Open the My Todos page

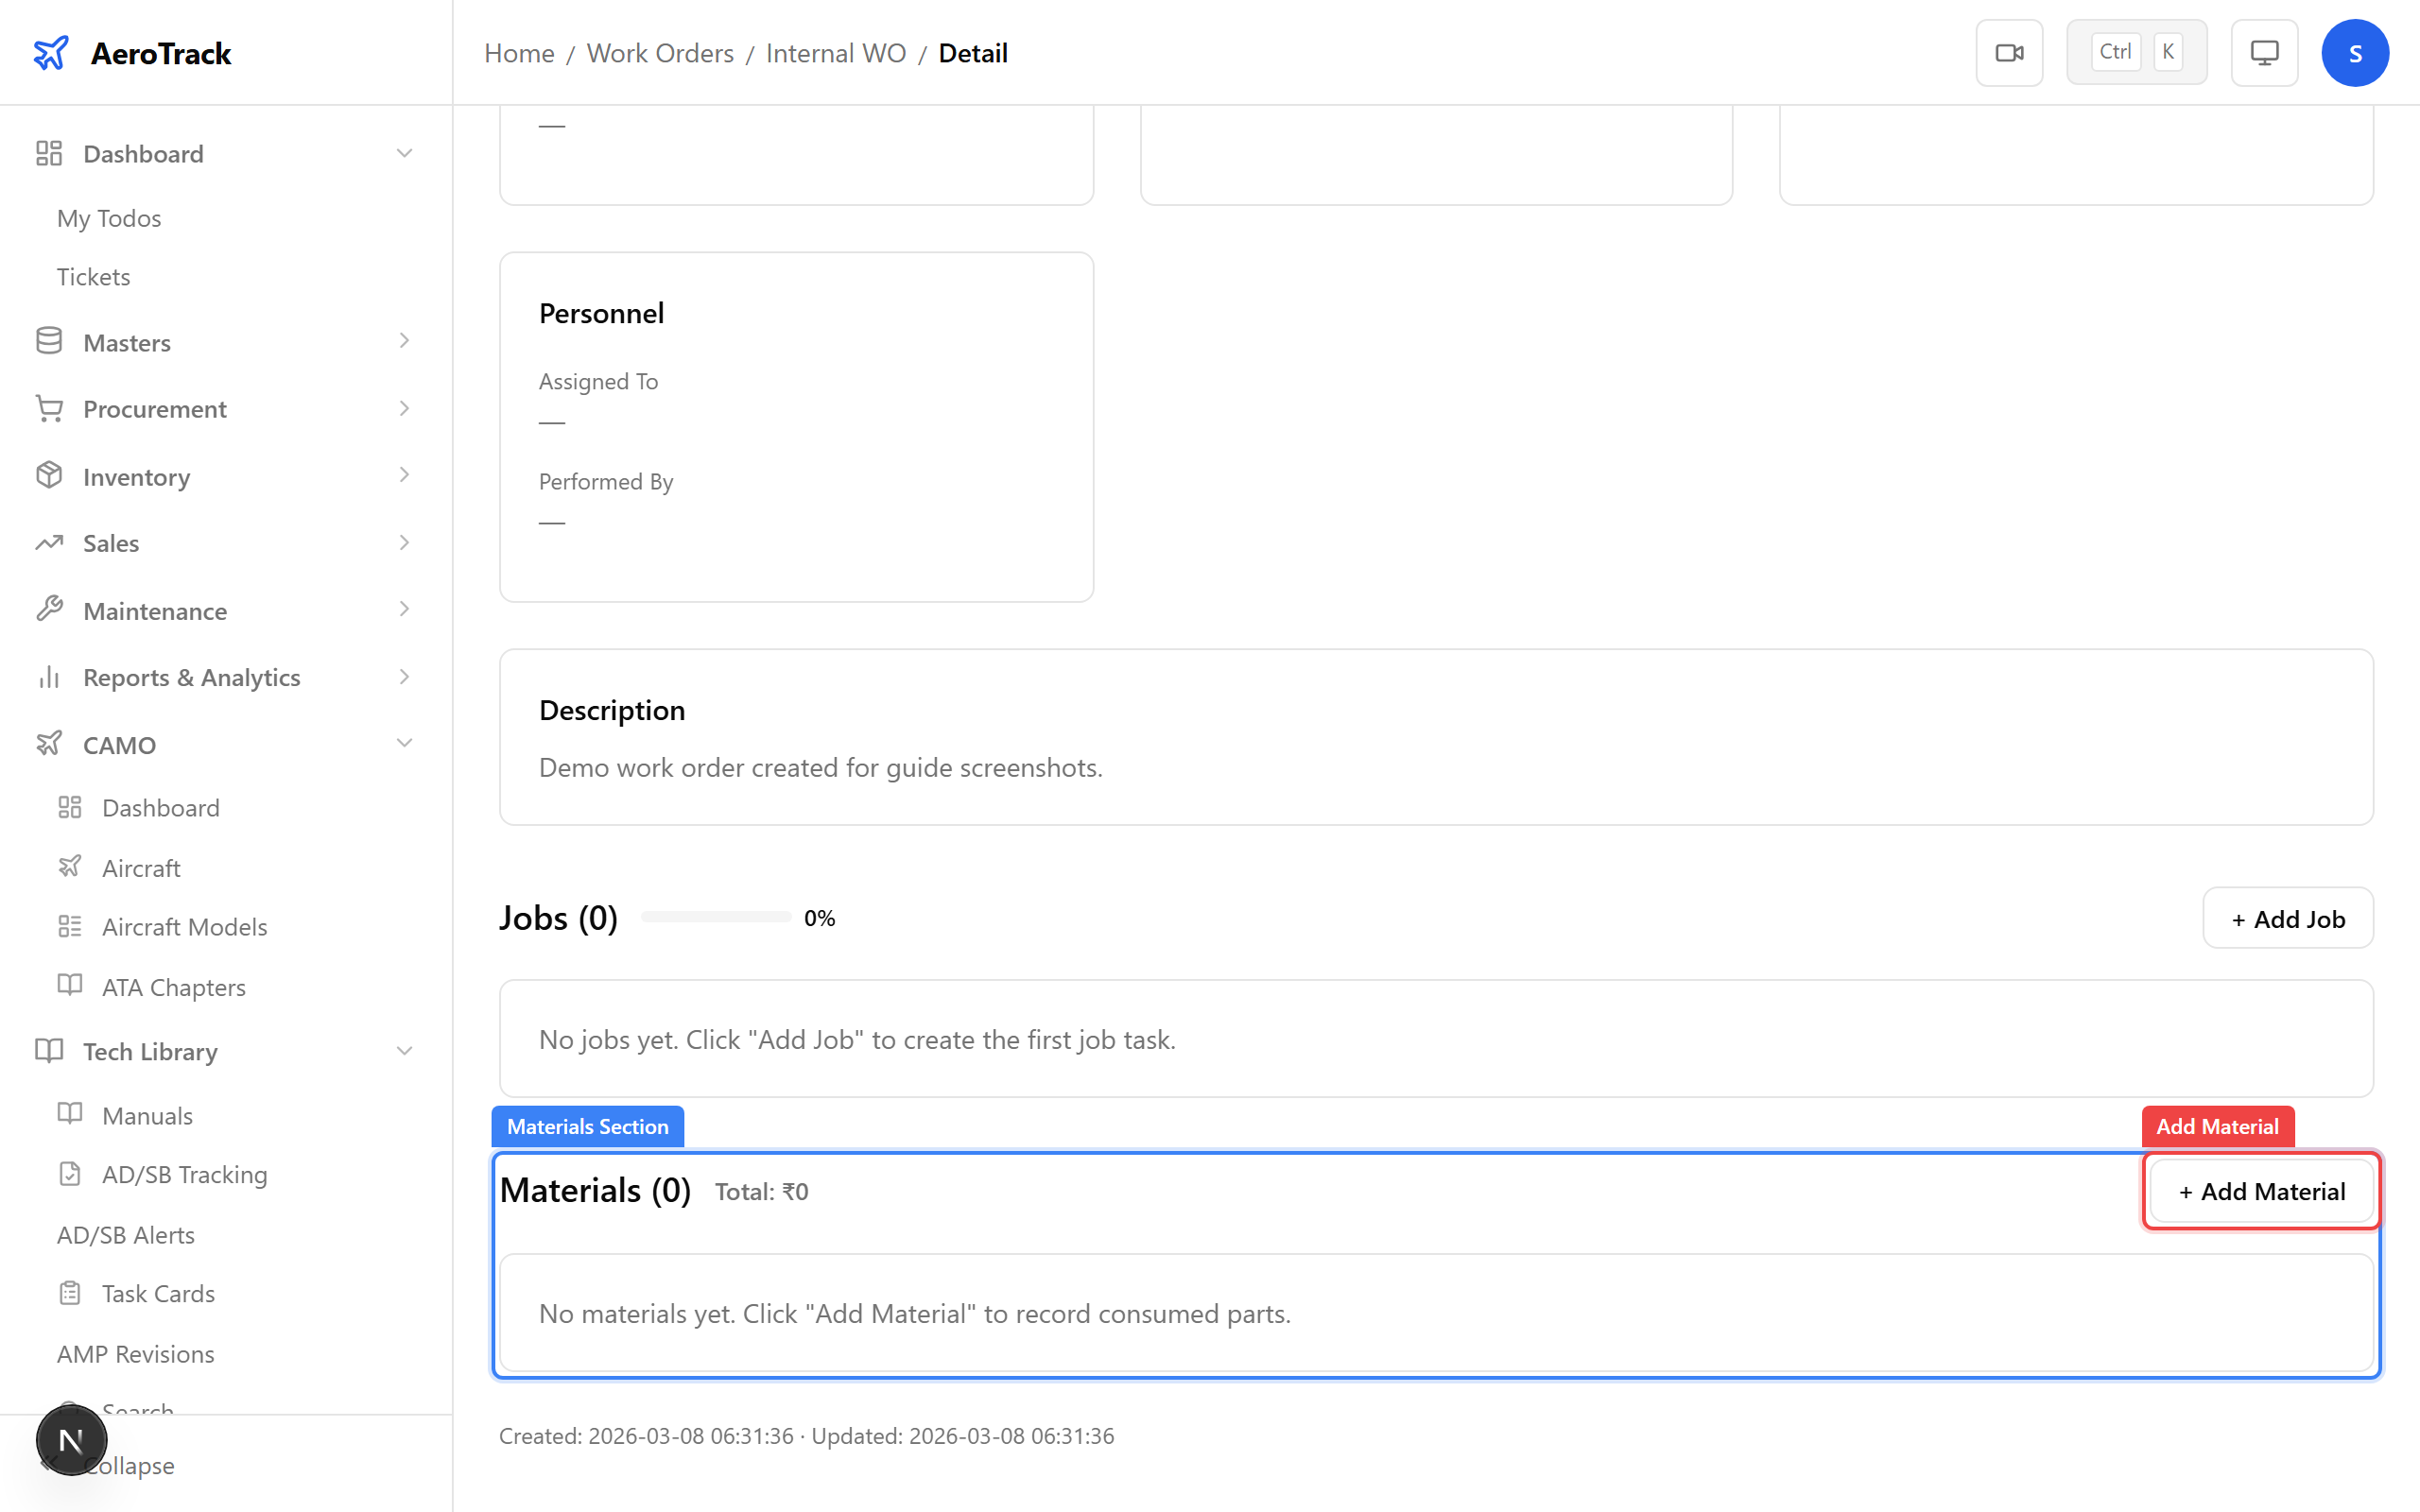pos(108,218)
